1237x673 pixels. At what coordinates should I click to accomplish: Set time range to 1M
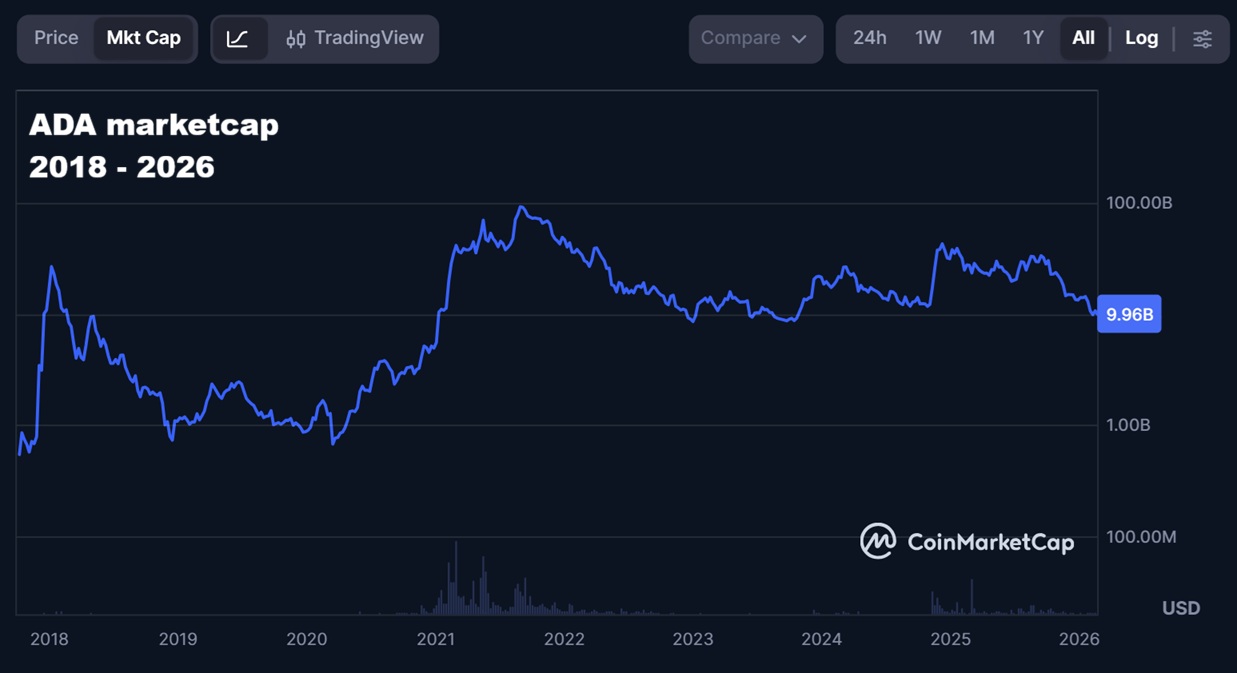(982, 38)
